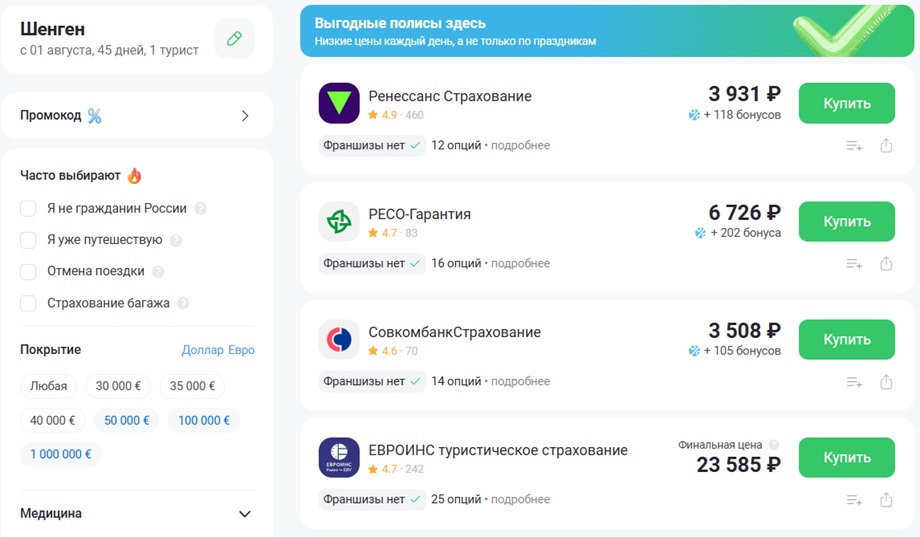This screenshot has width=920, height=537.
Task: Click Франшизы нет badge of ЕВРОИНС
Action: point(372,499)
